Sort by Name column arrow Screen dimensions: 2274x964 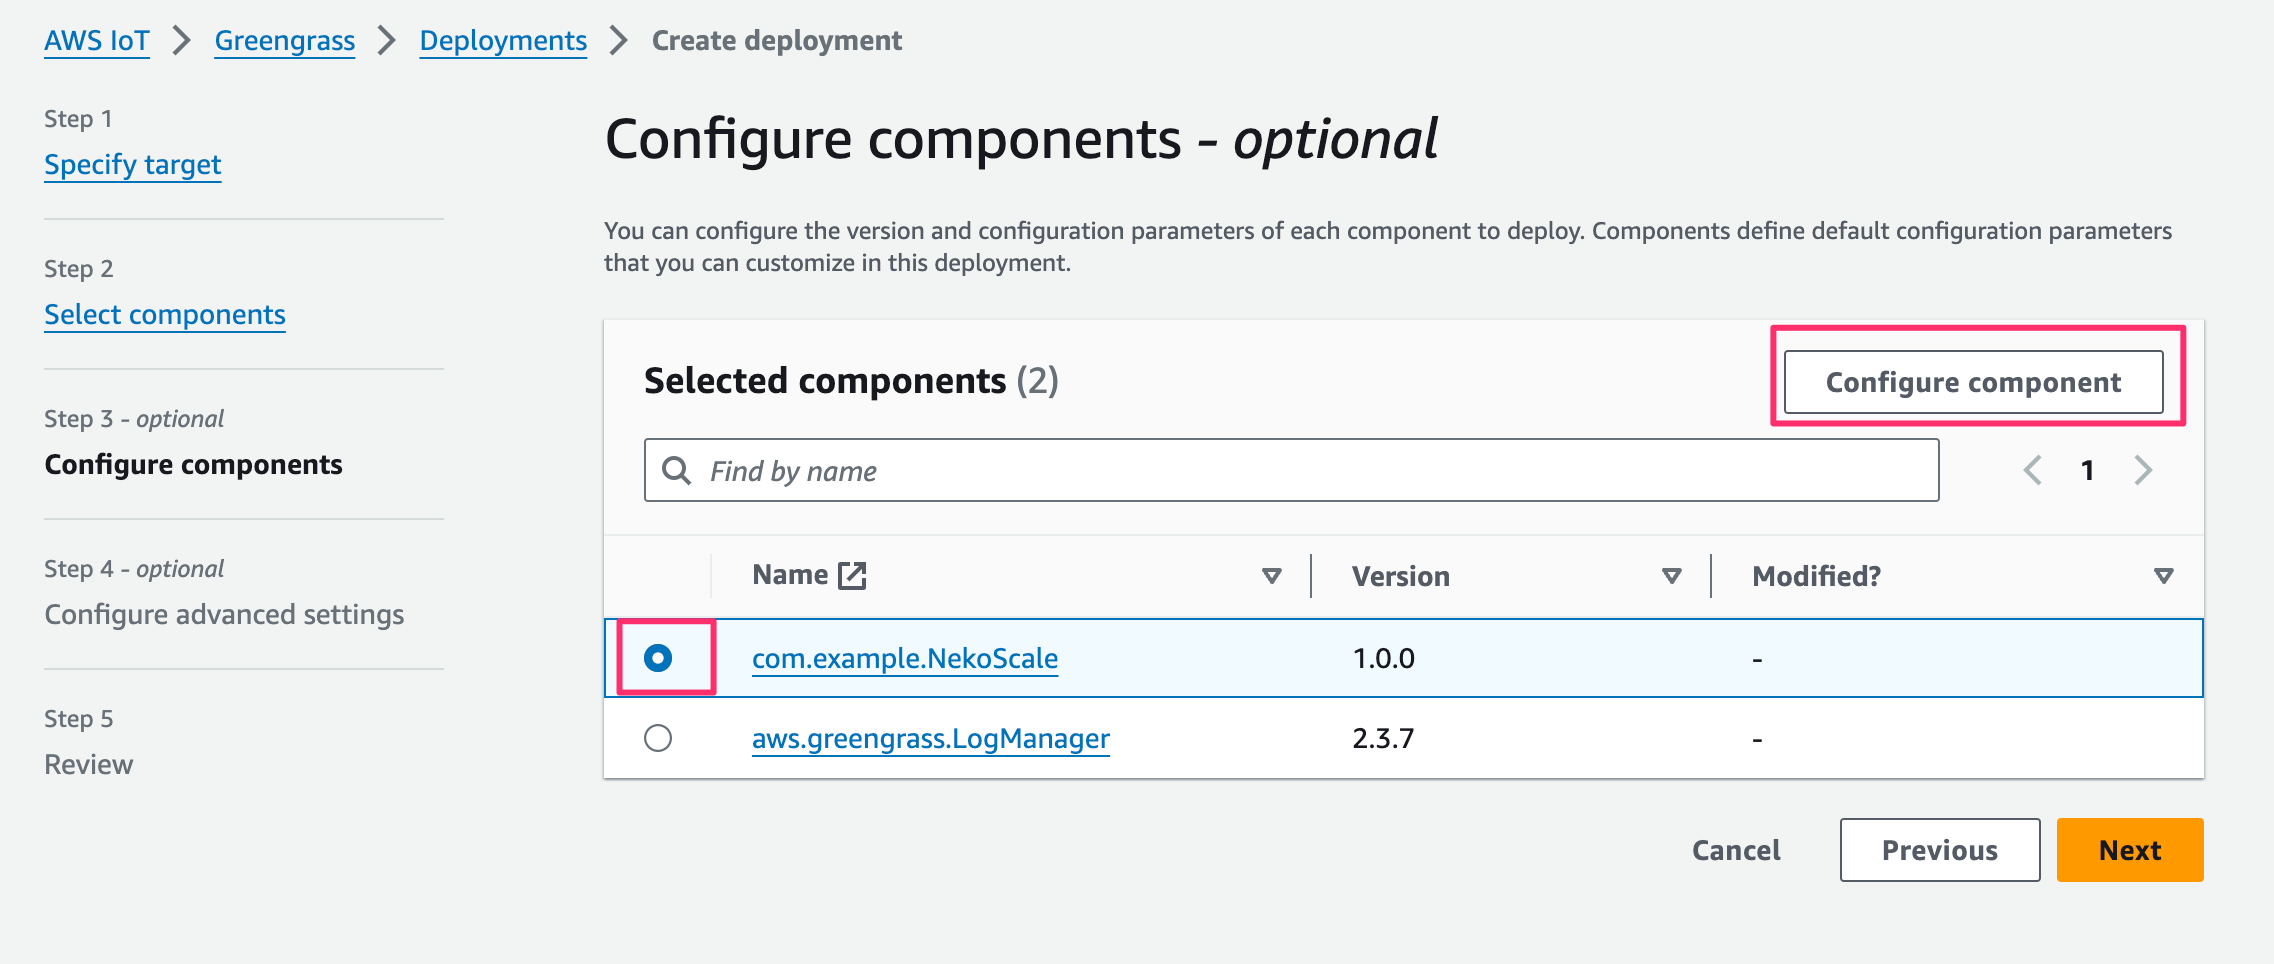click(1272, 576)
